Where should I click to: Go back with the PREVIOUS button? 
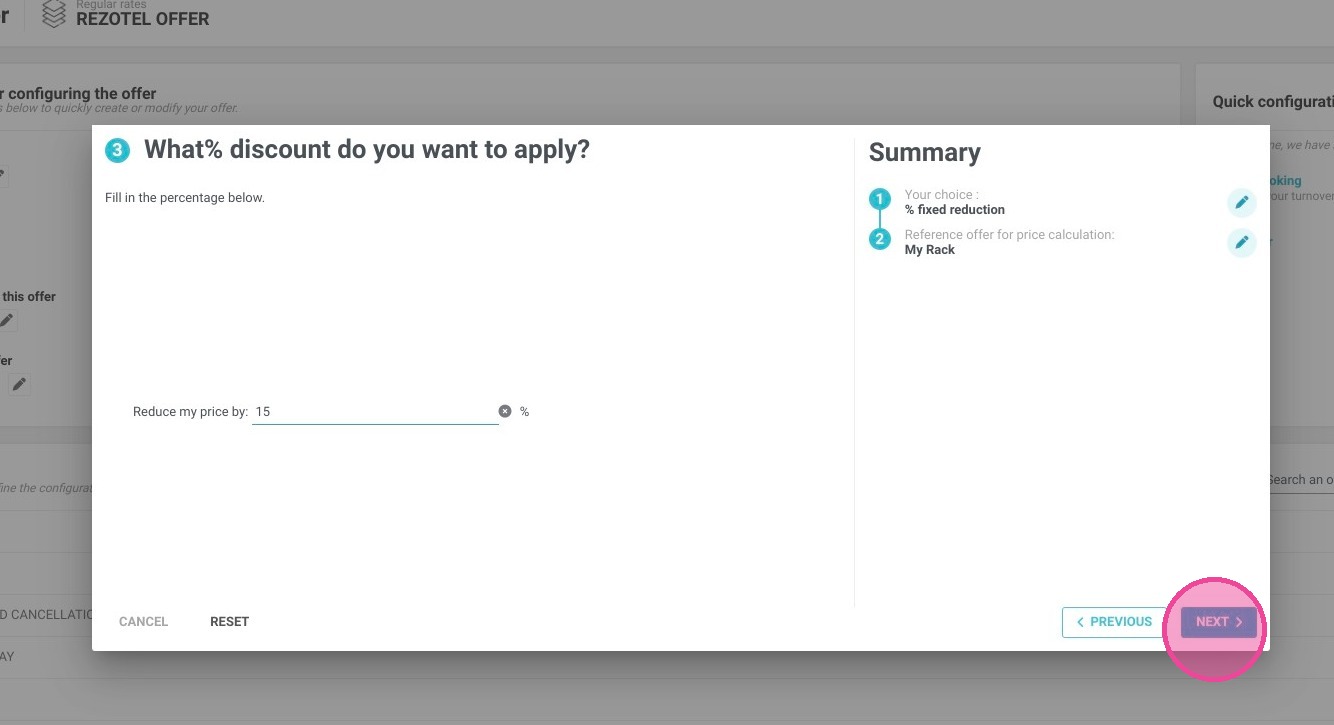[1114, 622]
